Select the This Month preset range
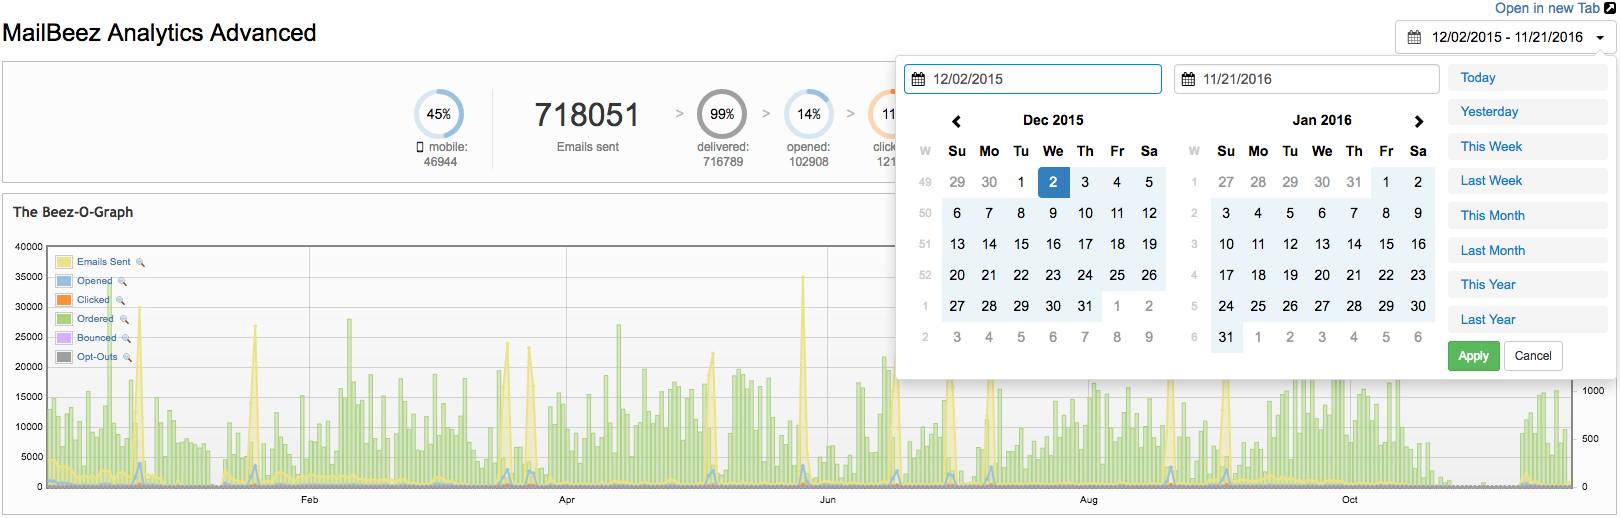 click(x=1527, y=216)
